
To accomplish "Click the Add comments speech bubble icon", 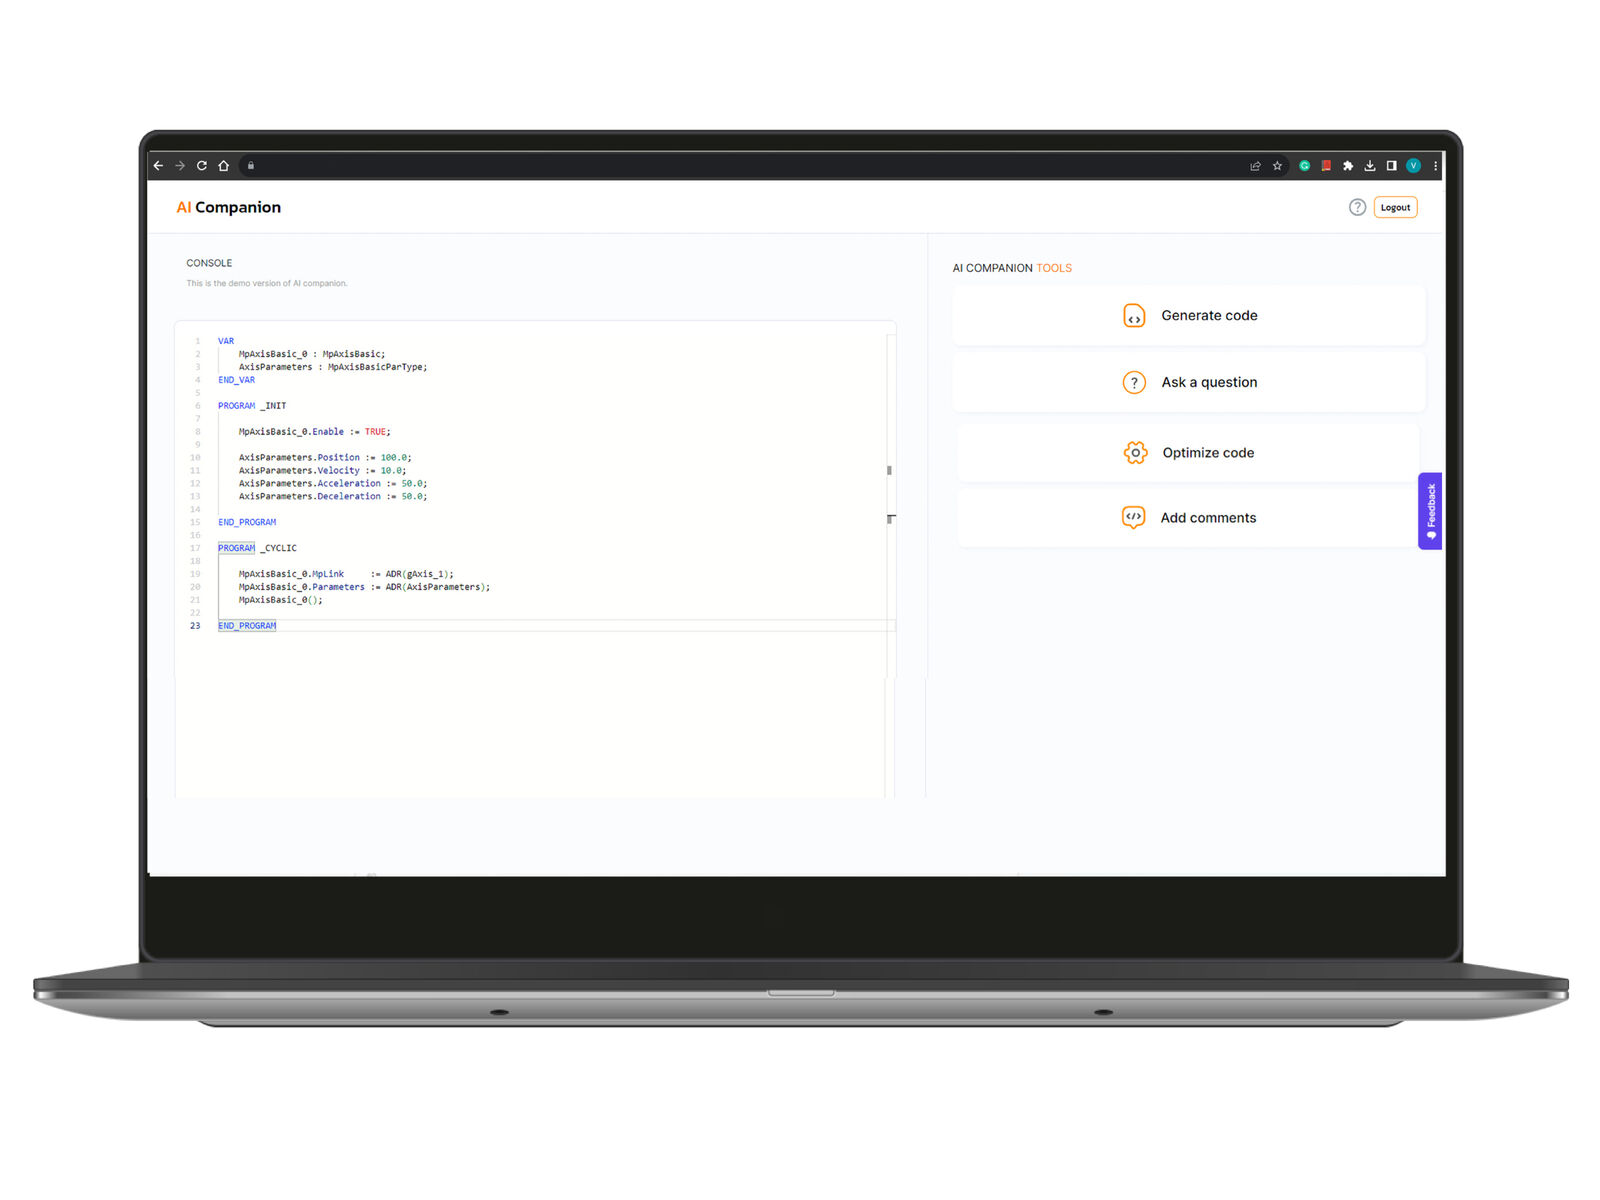I will [x=1133, y=518].
